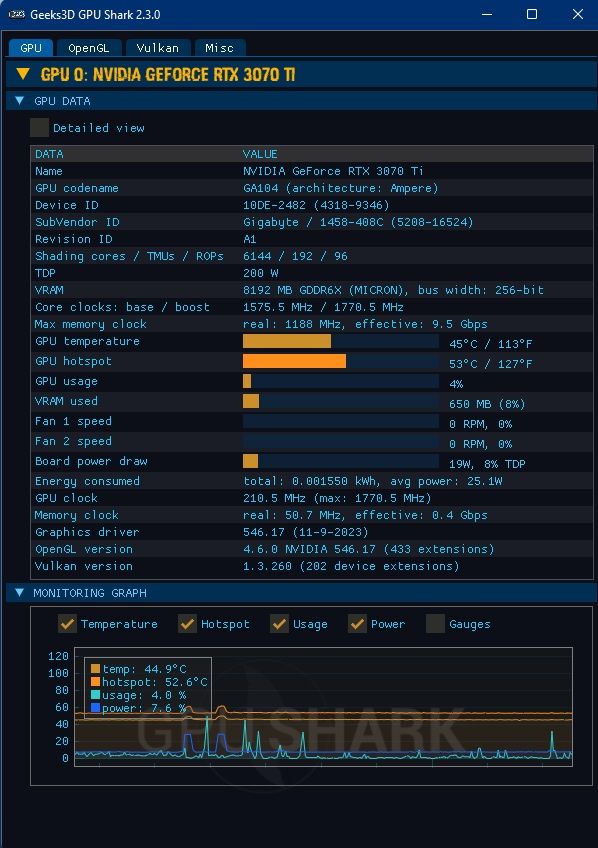Select the Misc tab
Screen dimensions: 598x848
point(220,48)
